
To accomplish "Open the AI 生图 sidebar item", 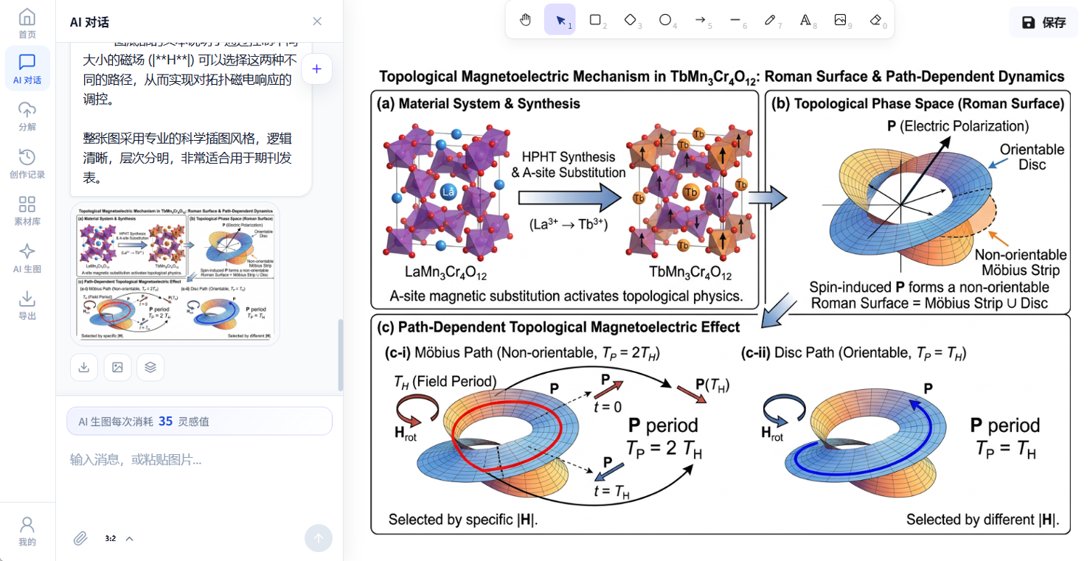I will (27, 258).
